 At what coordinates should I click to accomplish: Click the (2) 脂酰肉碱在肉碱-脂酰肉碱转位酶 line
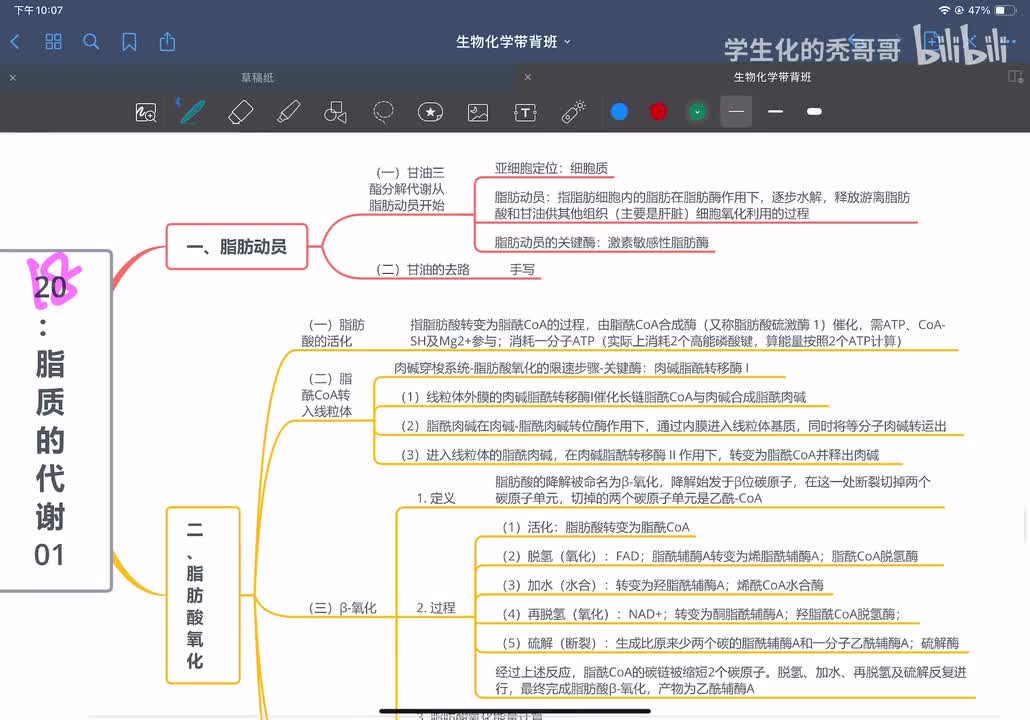point(673,426)
